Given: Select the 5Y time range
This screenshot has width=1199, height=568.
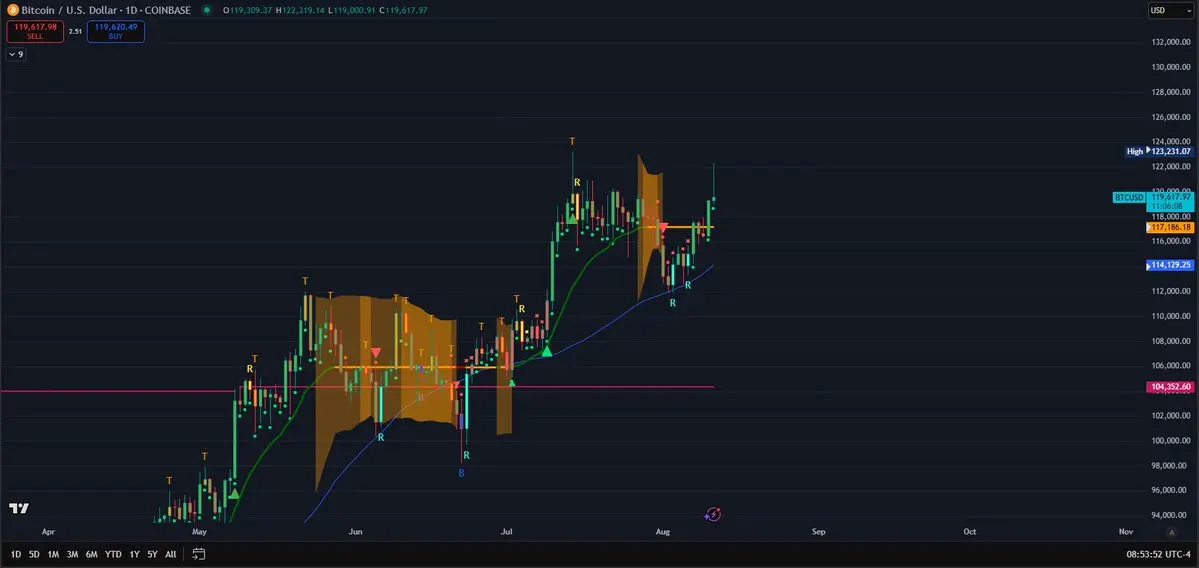Looking at the screenshot, I should click(x=152, y=554).
